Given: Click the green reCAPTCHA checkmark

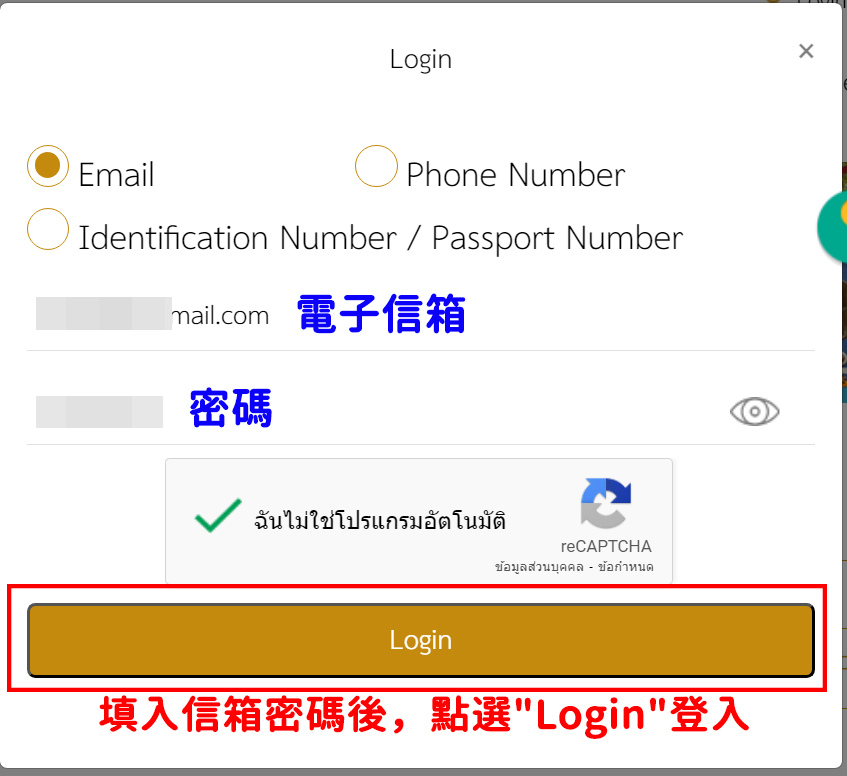Looking at the screenshot, I should (x=218, y=515).
